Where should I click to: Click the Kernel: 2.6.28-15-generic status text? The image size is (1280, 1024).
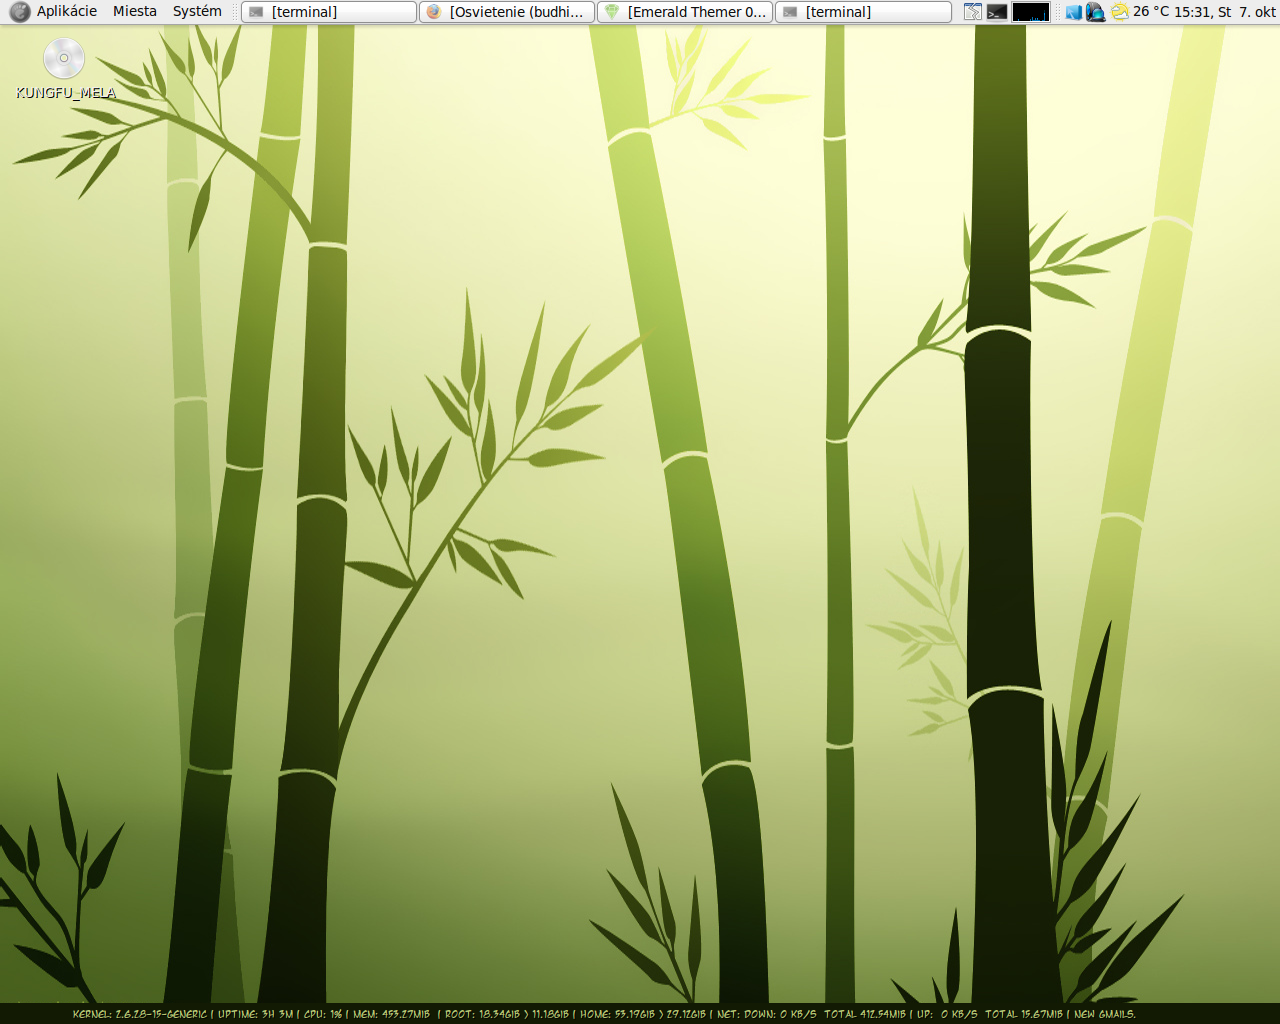click(x=140, y=1014)
